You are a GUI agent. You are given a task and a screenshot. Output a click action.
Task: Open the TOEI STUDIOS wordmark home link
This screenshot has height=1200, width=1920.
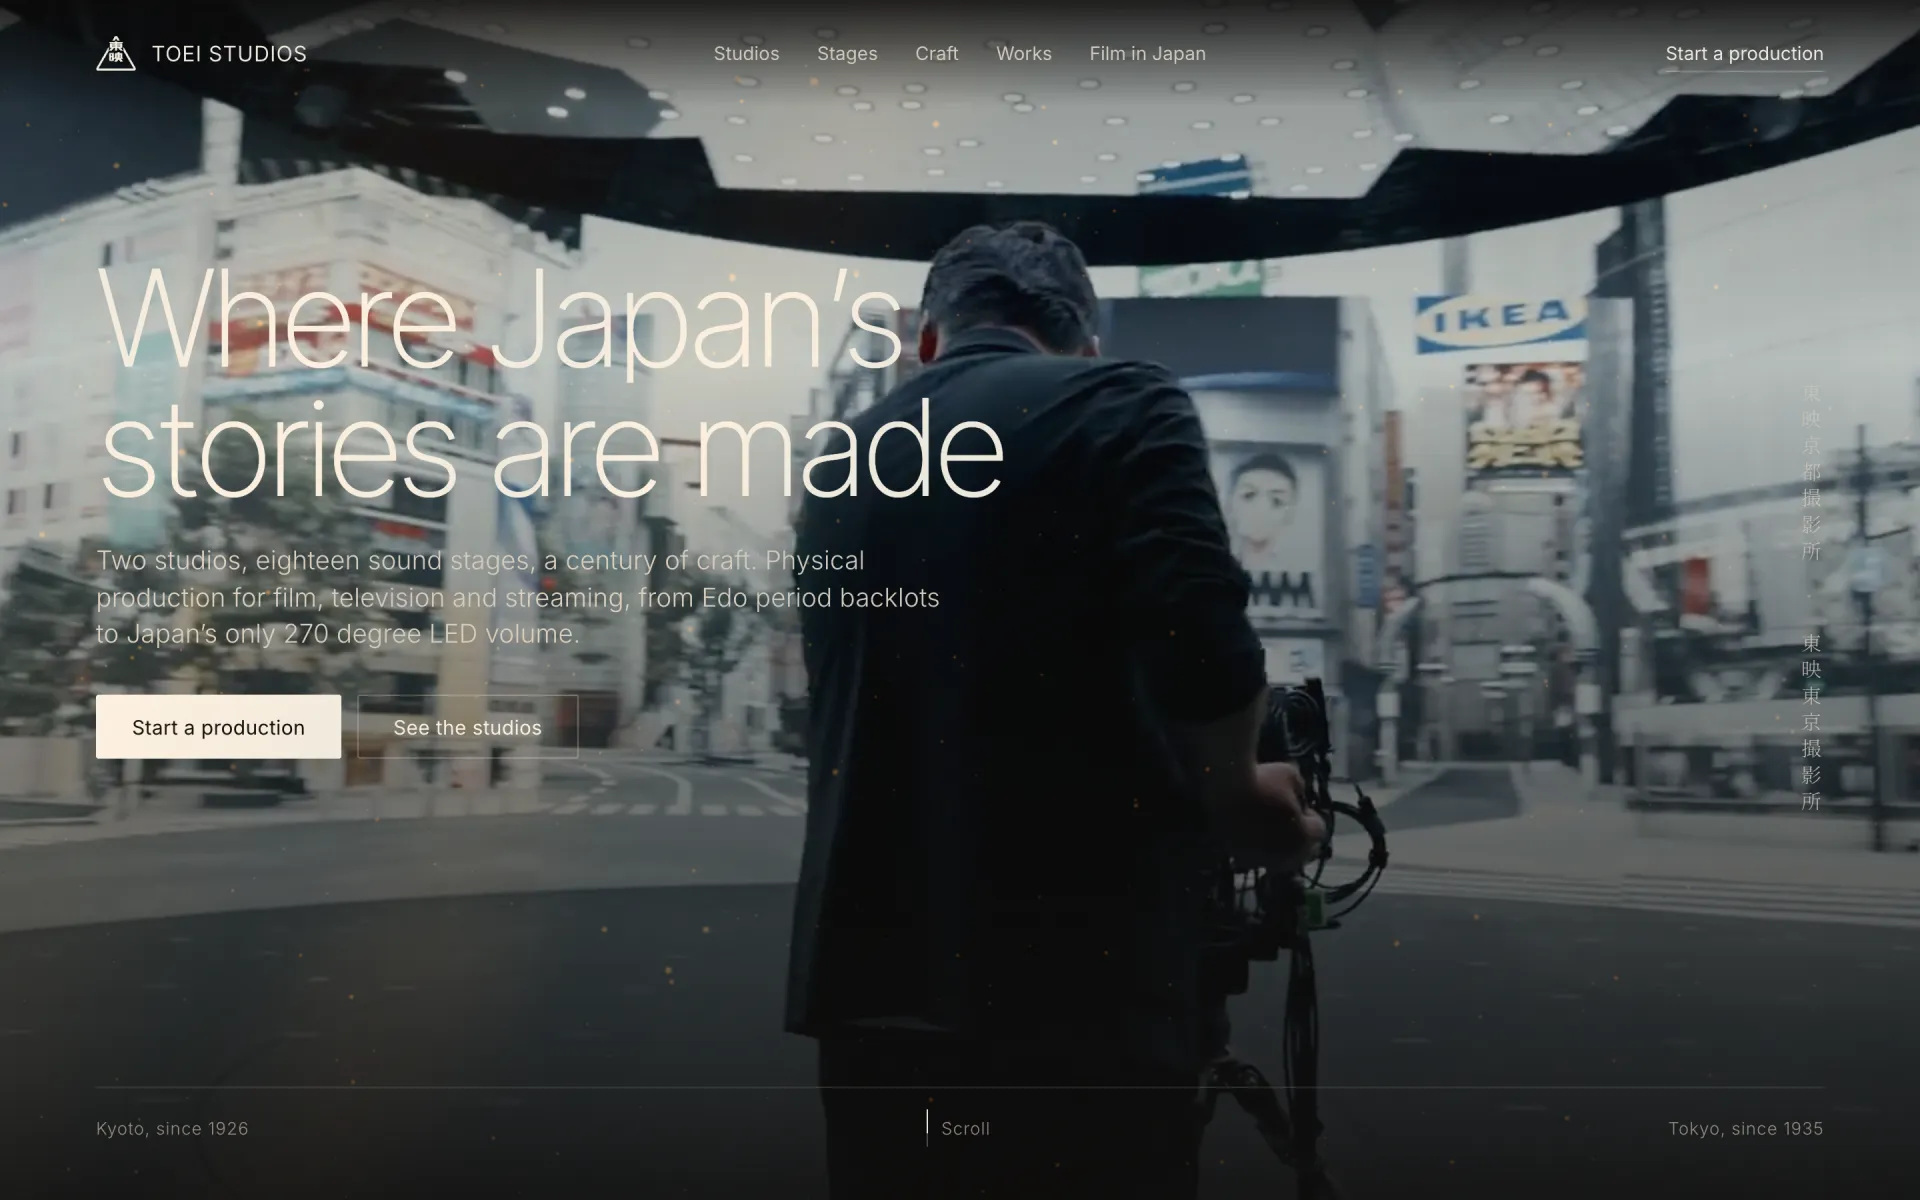(229, 54)
